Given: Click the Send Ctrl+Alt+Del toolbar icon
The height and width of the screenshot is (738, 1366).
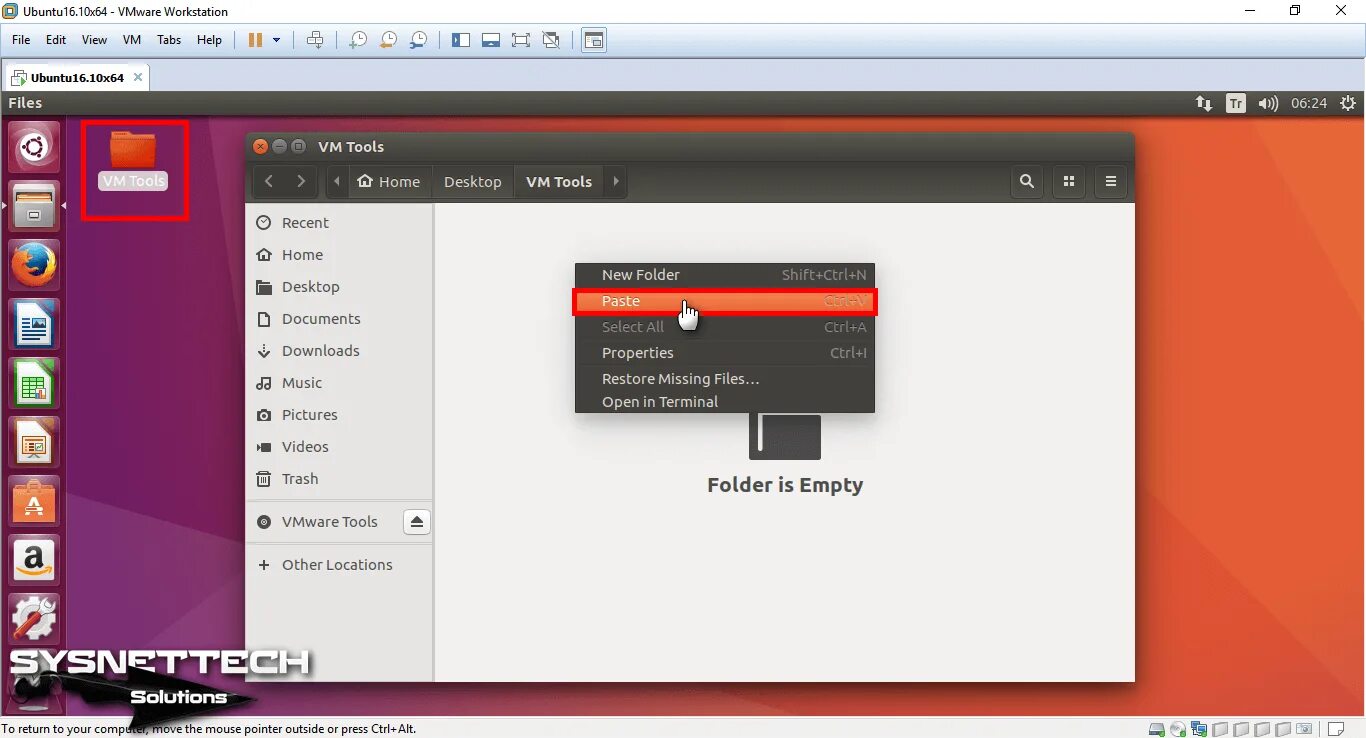Looking at the screenshot, I should coord(315,40).
